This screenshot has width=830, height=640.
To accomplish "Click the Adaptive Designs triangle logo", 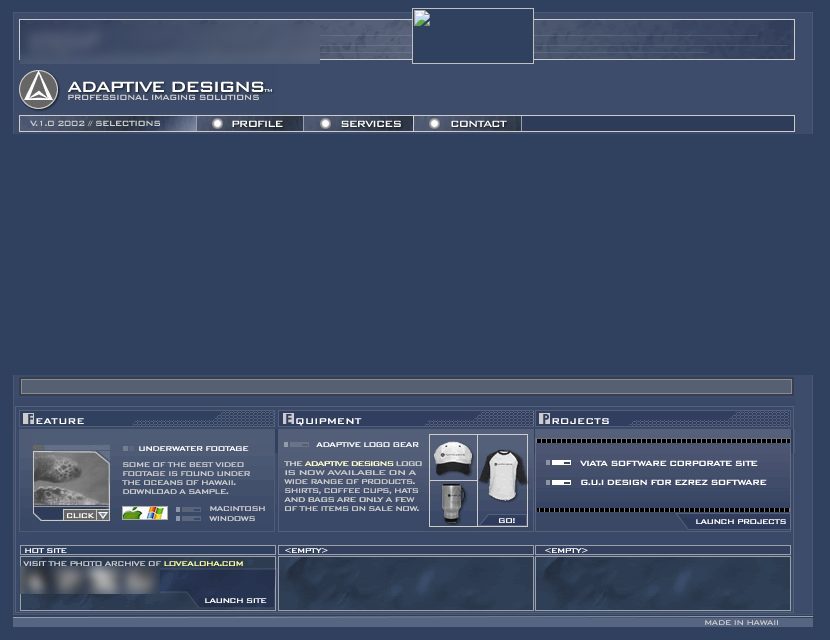I will point(38,89).
